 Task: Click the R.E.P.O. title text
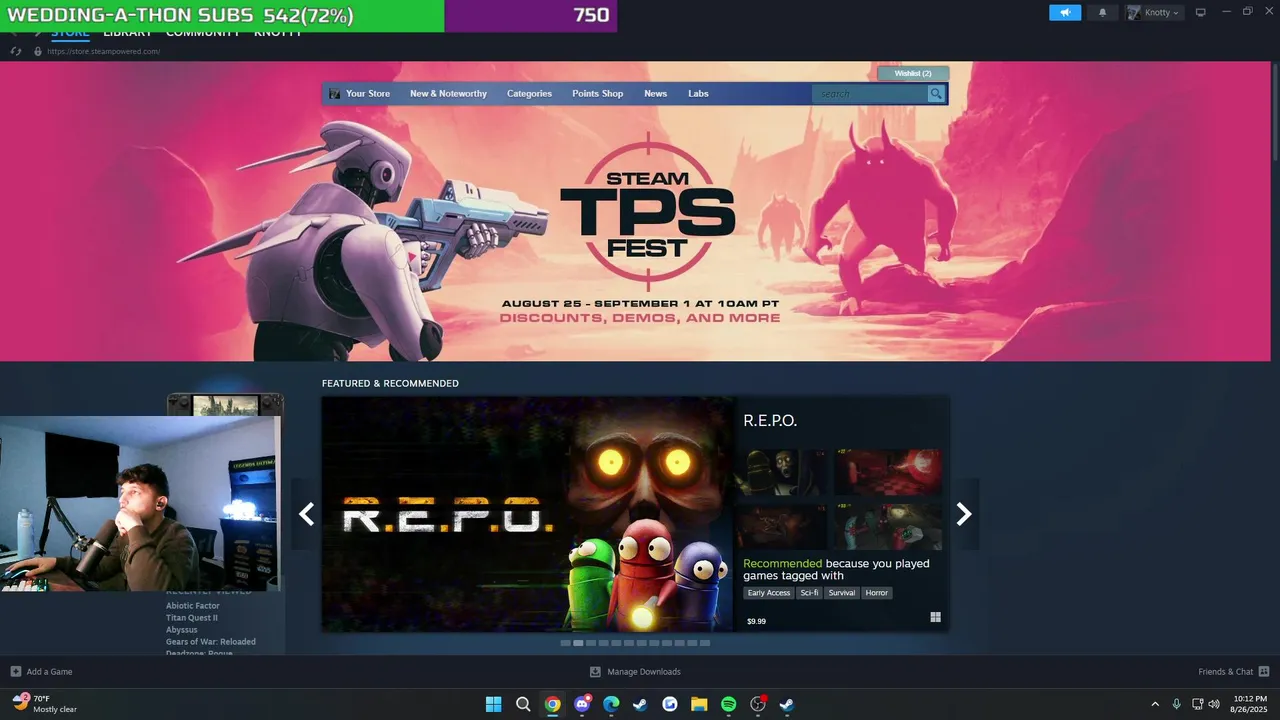770,421
